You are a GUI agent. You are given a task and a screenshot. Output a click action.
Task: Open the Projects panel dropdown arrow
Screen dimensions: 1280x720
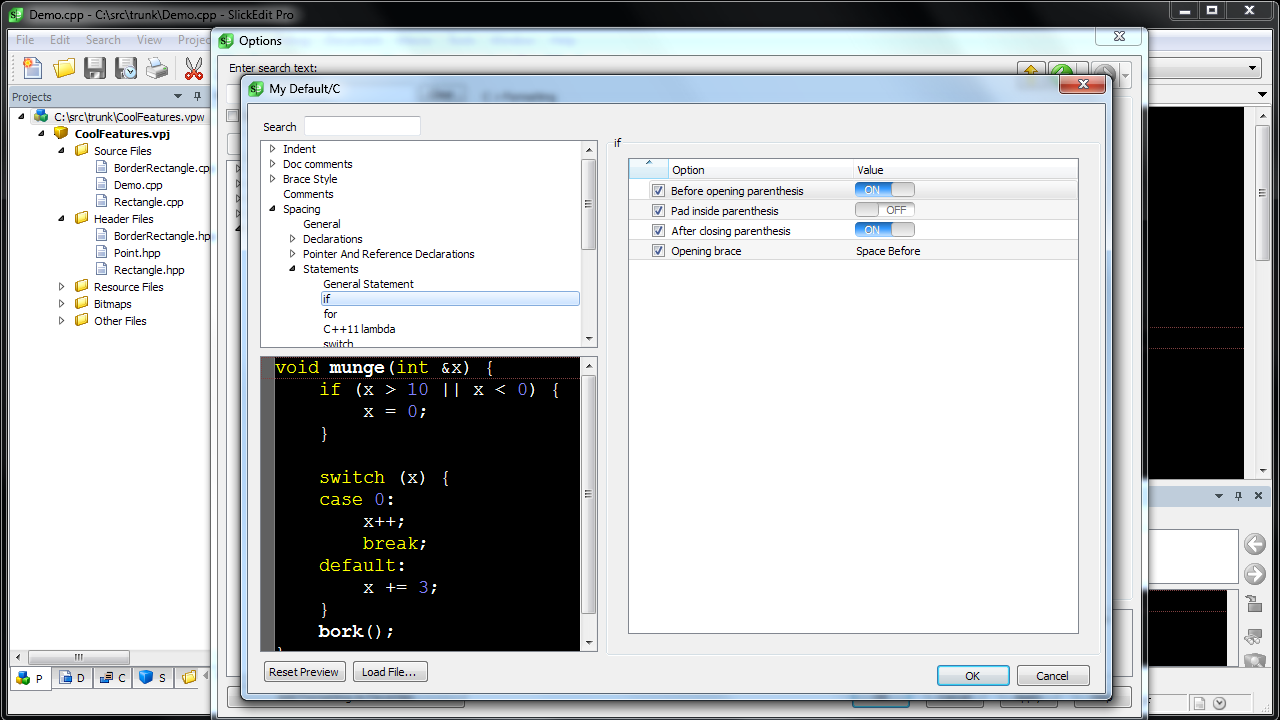(178, 96)
